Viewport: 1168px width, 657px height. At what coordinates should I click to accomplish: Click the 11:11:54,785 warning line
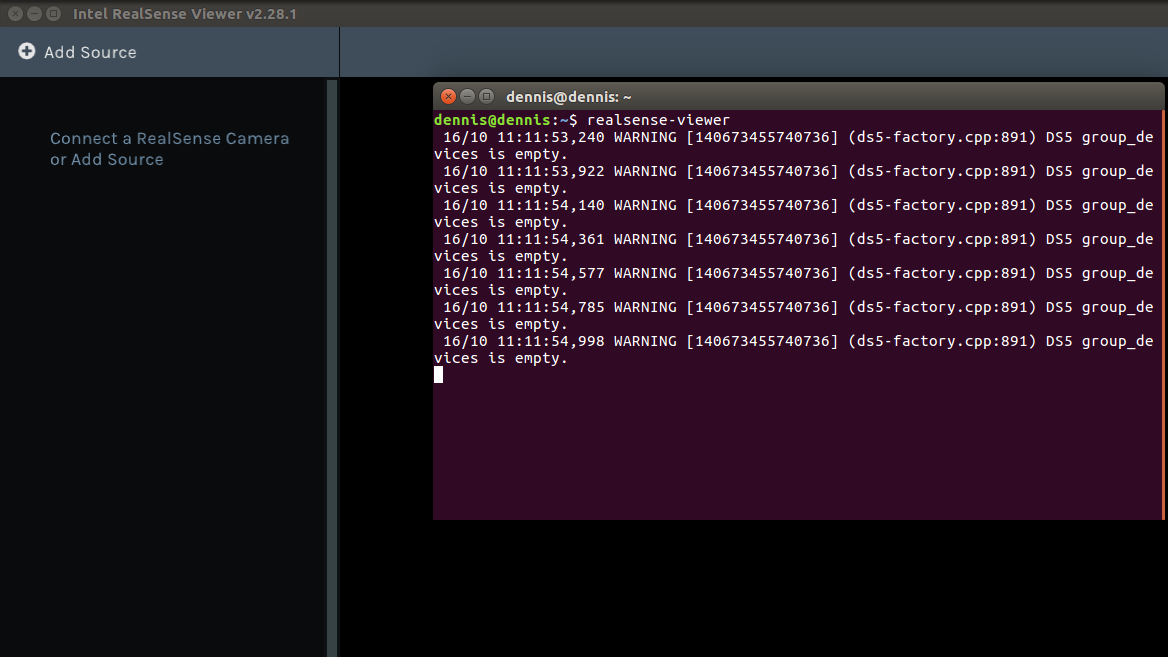[793, 316]
